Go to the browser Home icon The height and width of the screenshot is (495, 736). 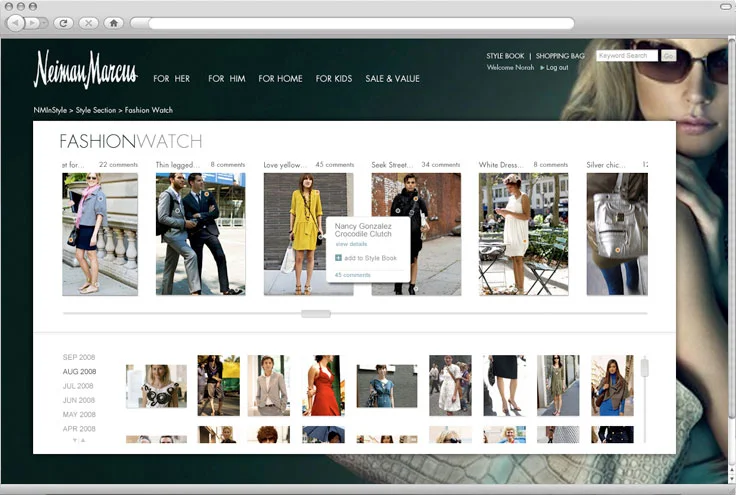[x=113, y=23]
